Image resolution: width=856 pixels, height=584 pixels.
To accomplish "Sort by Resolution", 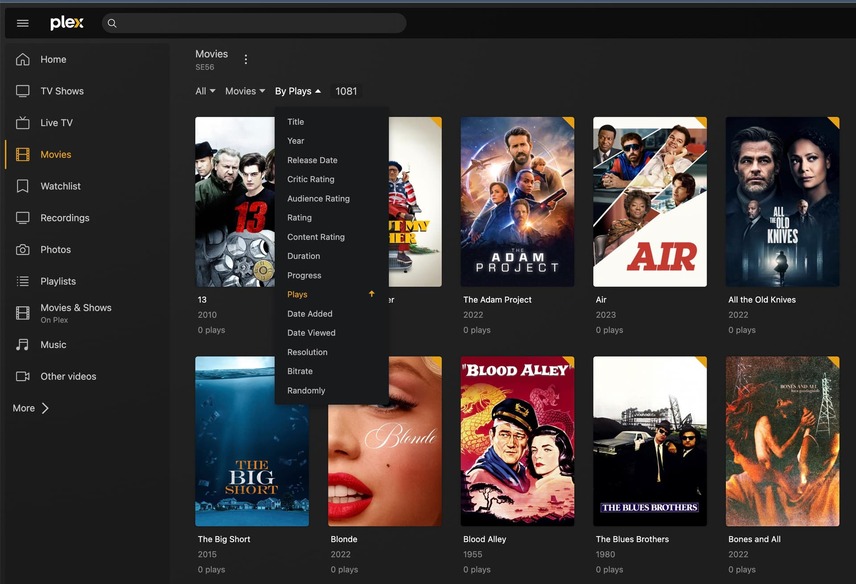I will [307, 352].
